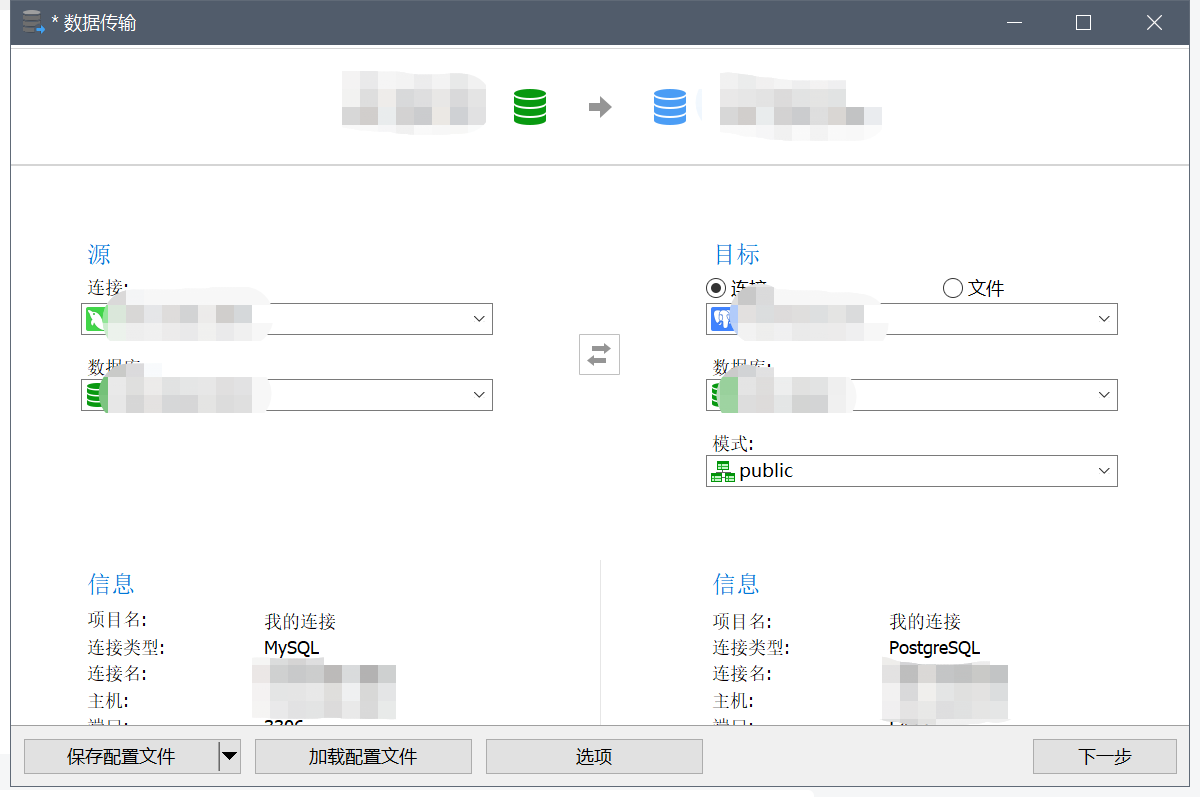The image size is (1200, 797).
Task: Click the schema icon beside public
Action: [x=721, y=470]
